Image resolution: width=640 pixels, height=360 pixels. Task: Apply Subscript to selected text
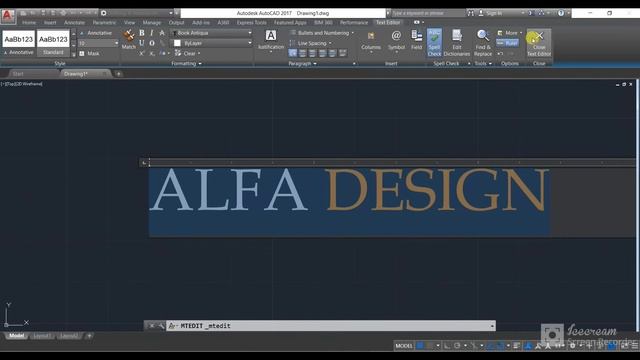pyautogui.click(x=151, y=53)
